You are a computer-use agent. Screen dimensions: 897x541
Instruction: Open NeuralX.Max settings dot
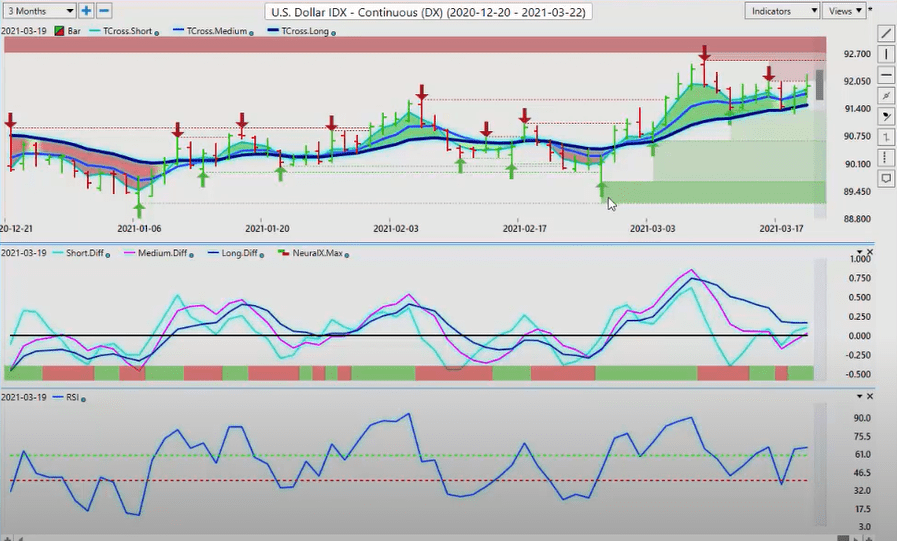click(347, 255)
